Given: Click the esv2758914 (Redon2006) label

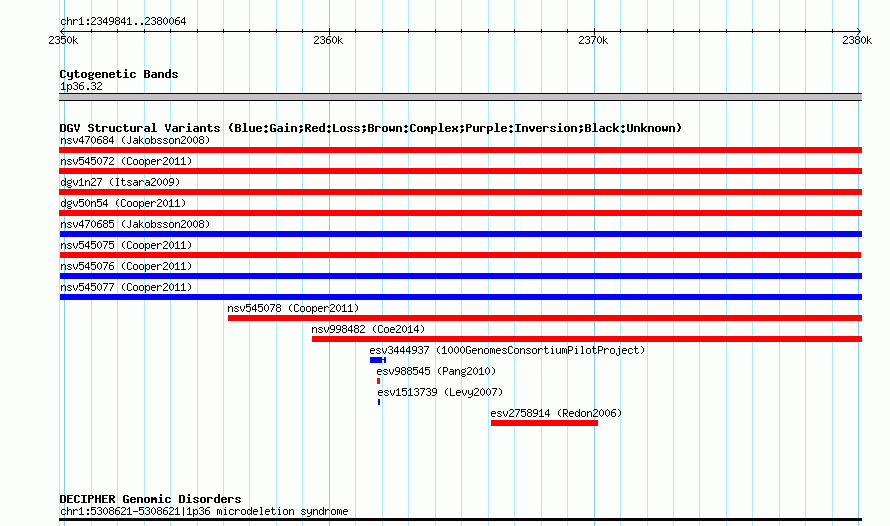Looking at the screenshot, I should click(x=556, y=413).
